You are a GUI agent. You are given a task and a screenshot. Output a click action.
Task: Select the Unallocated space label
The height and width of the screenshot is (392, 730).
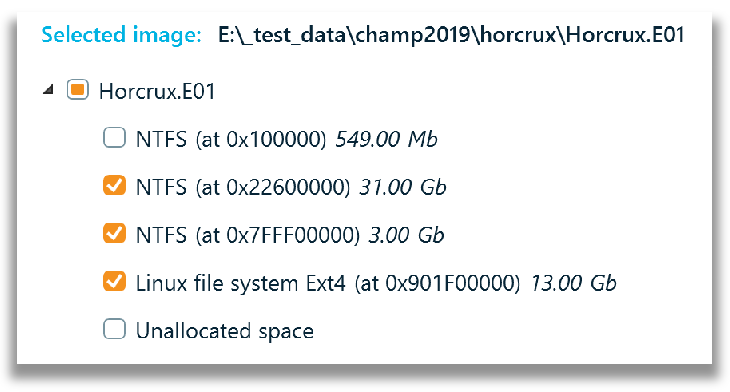[x=225, y=331]
